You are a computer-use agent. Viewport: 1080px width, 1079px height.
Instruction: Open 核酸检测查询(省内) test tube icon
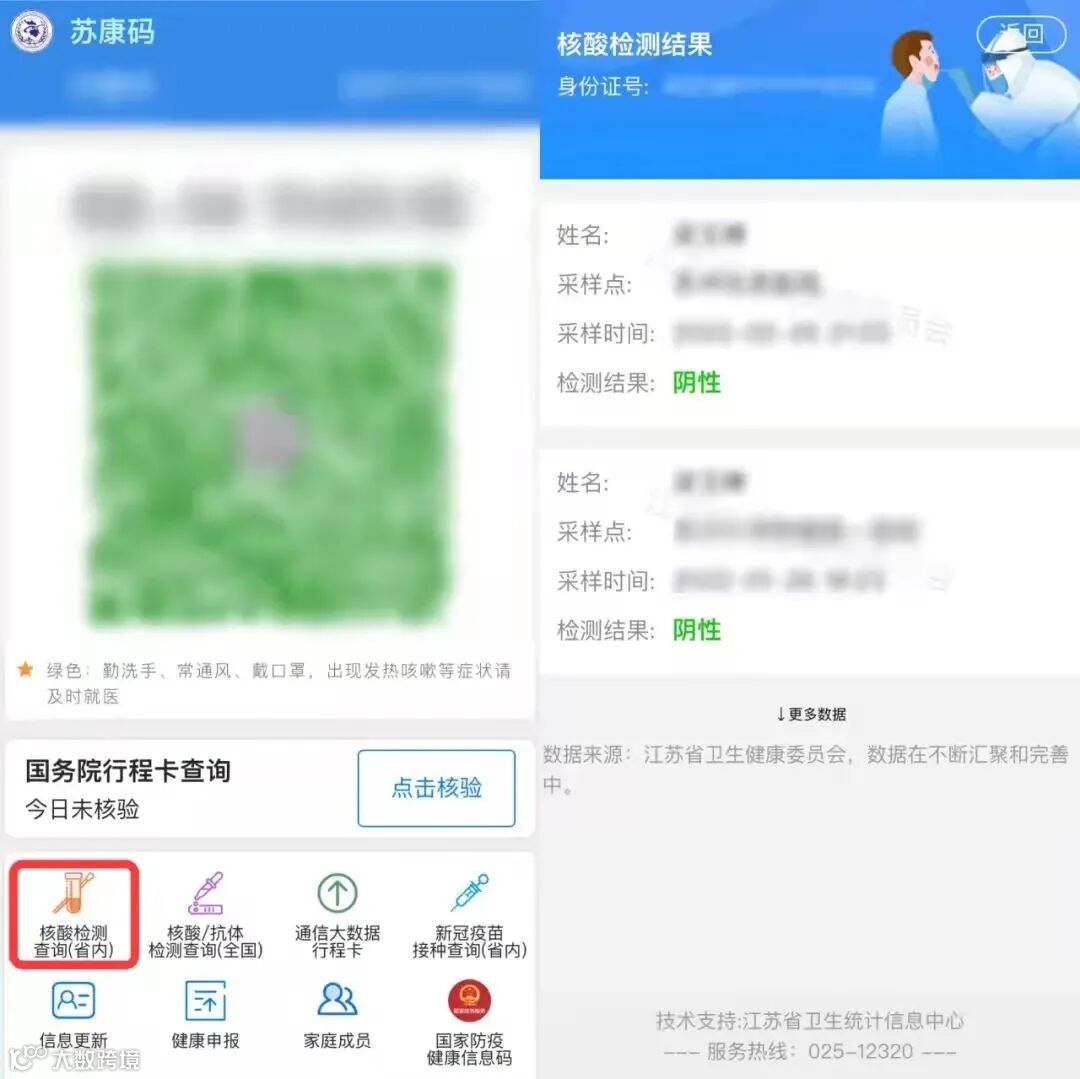click(74, 892)
